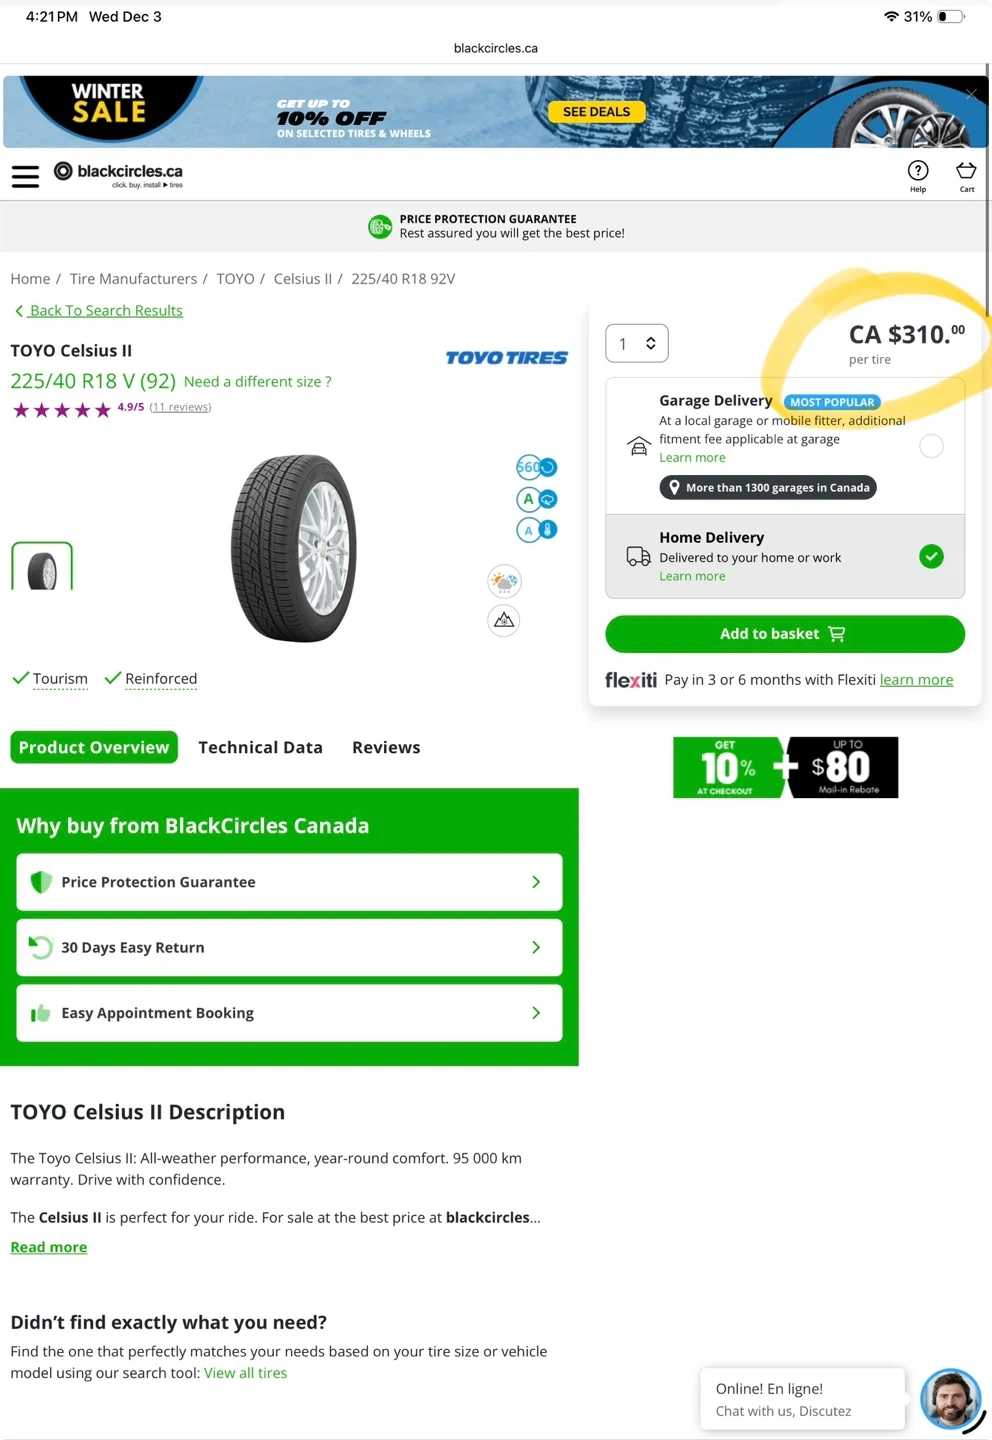
Task: Click the SEE DEALS banner button
Action: point(596,112)
